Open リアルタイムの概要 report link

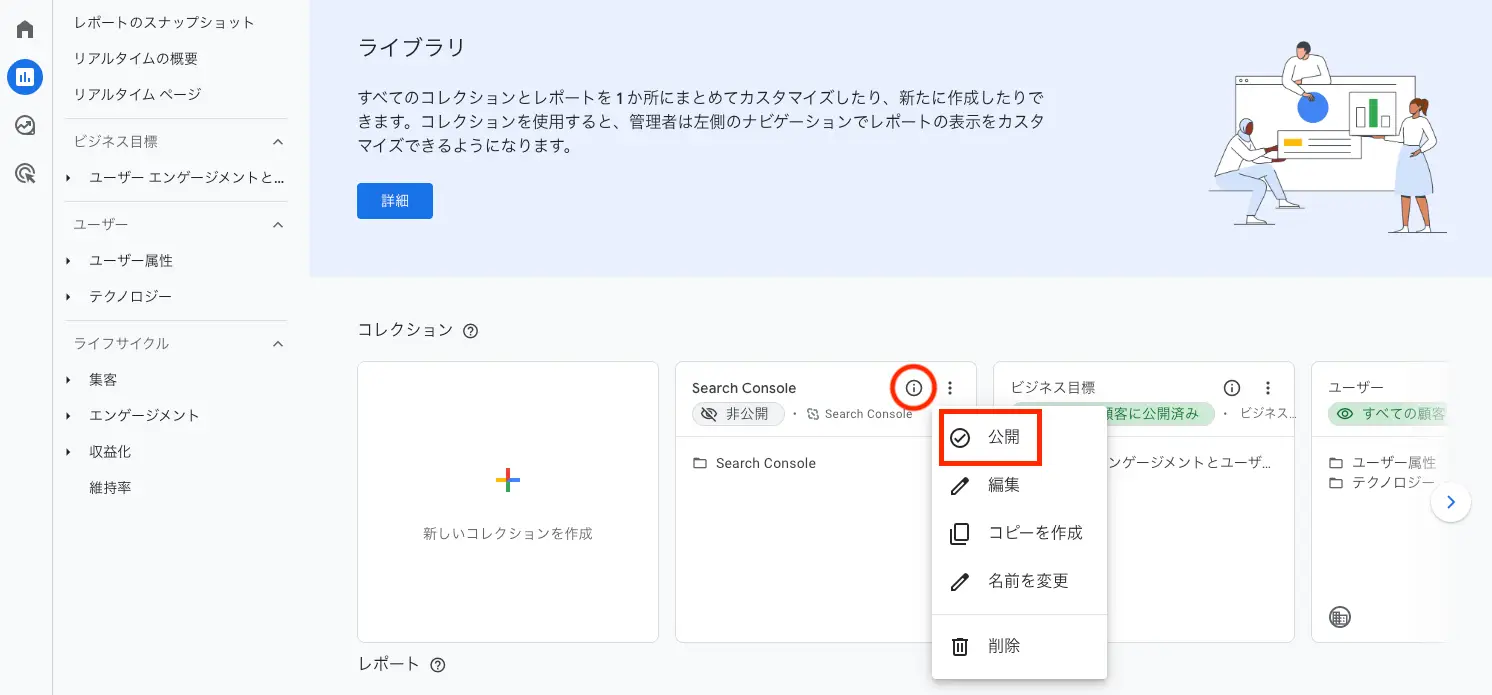(x=136, y=58)
